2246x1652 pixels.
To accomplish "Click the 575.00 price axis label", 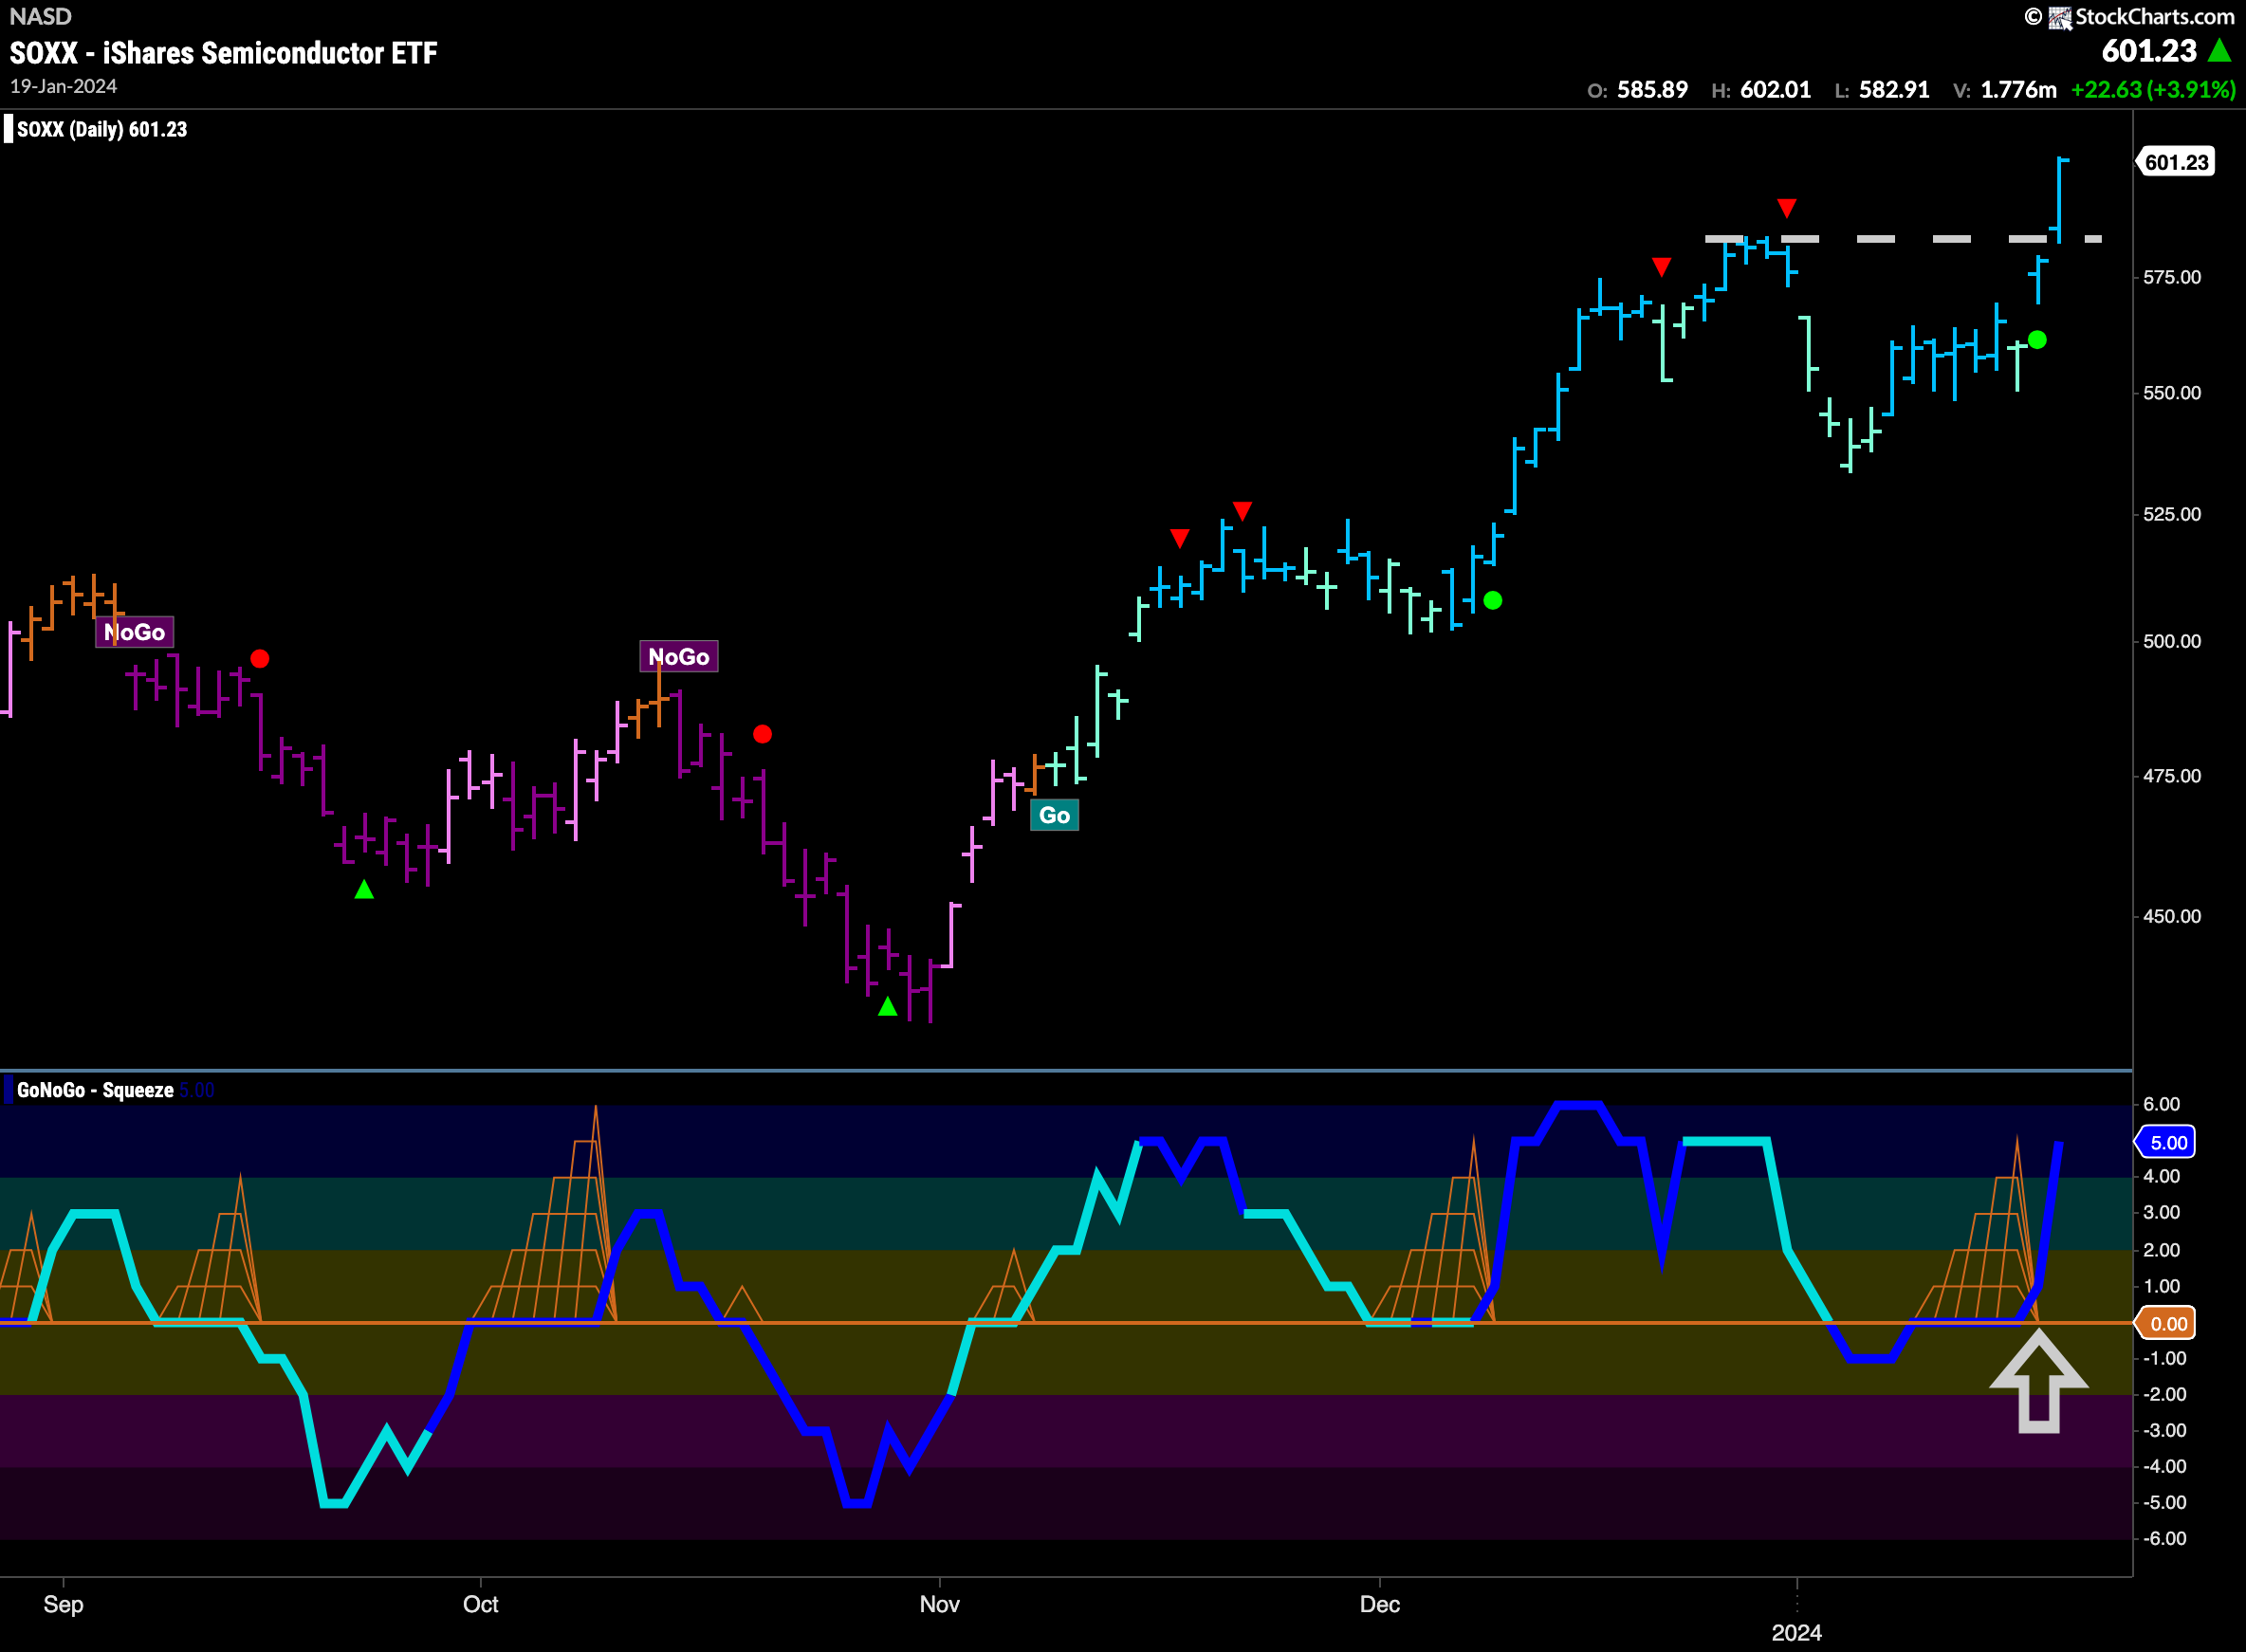I will coord(2171,277).
